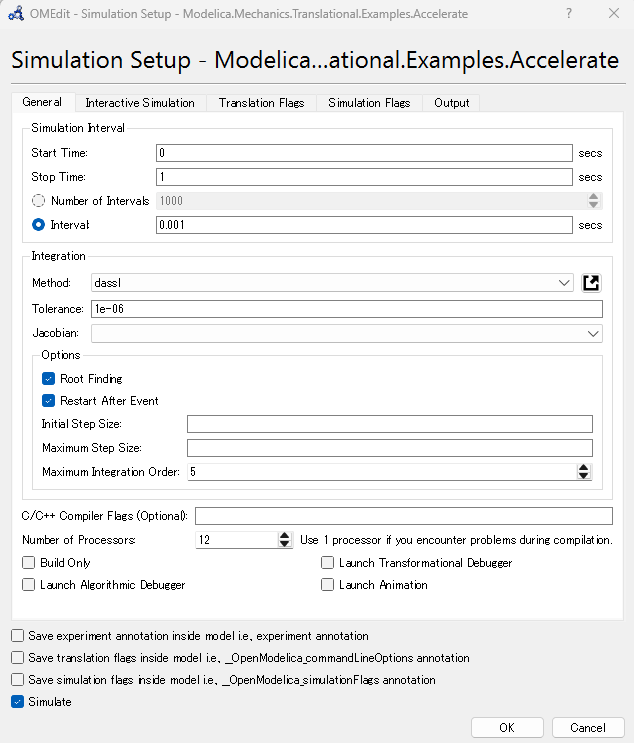Toggle Restart After Event checkbox

coord(48,401)
